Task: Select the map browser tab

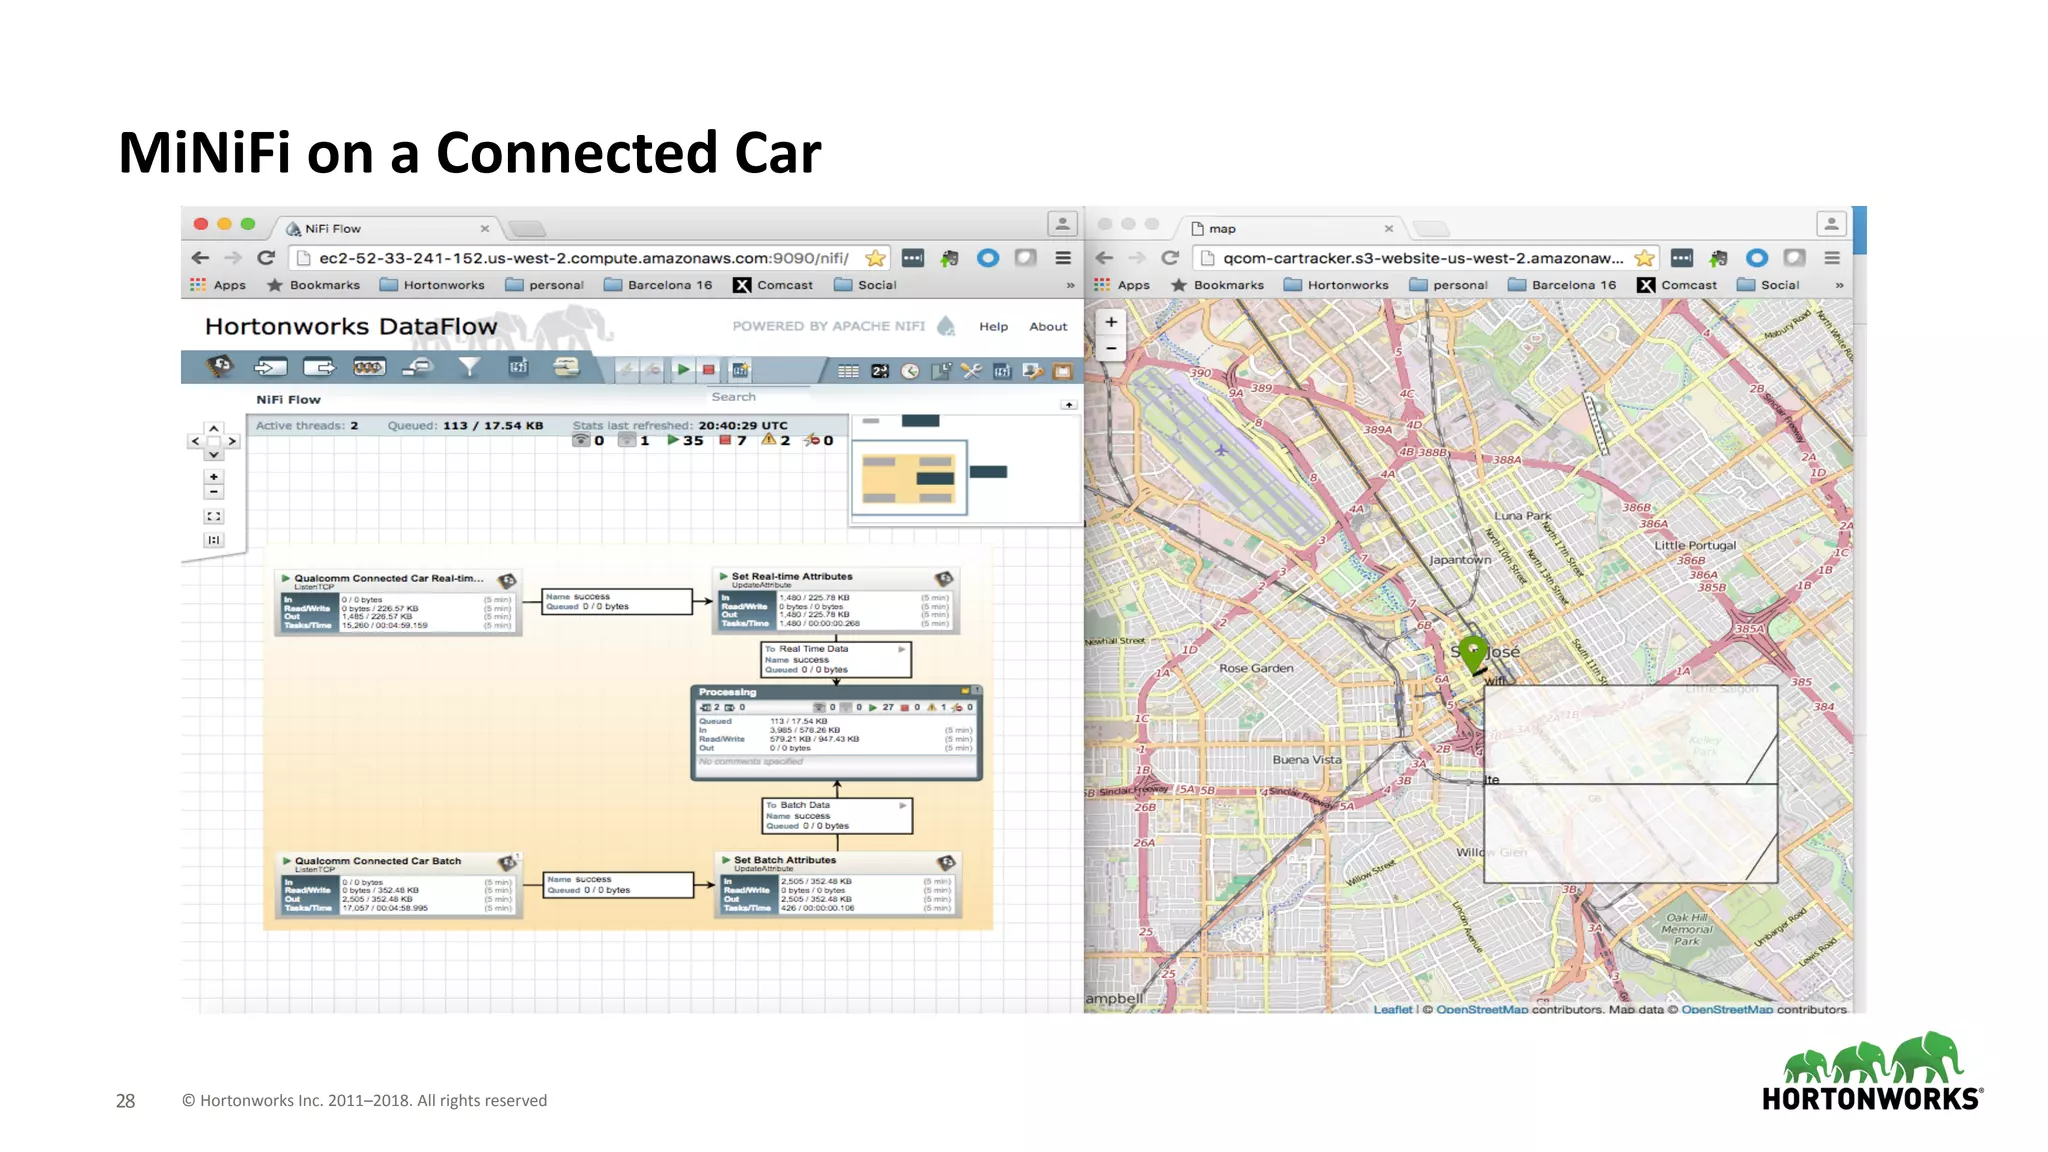Action: pyautogui.click(x=1292, y=228)
